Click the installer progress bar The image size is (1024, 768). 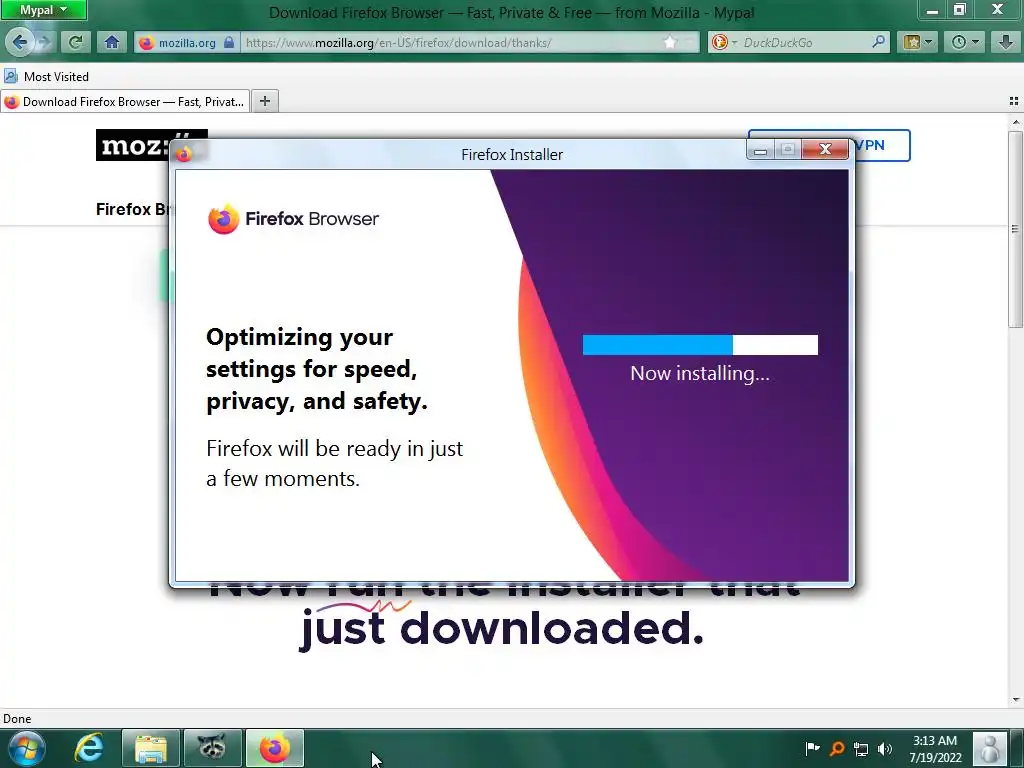coord(700,345)
